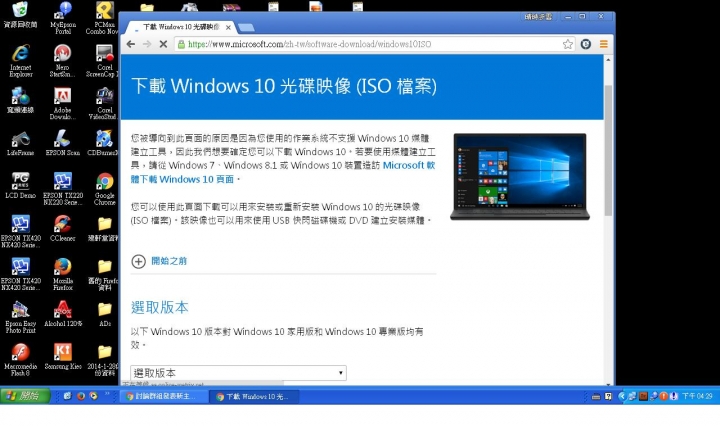
Task: Open the 資源回收筒 Recycle Bin icon
Action: point(20,15)
